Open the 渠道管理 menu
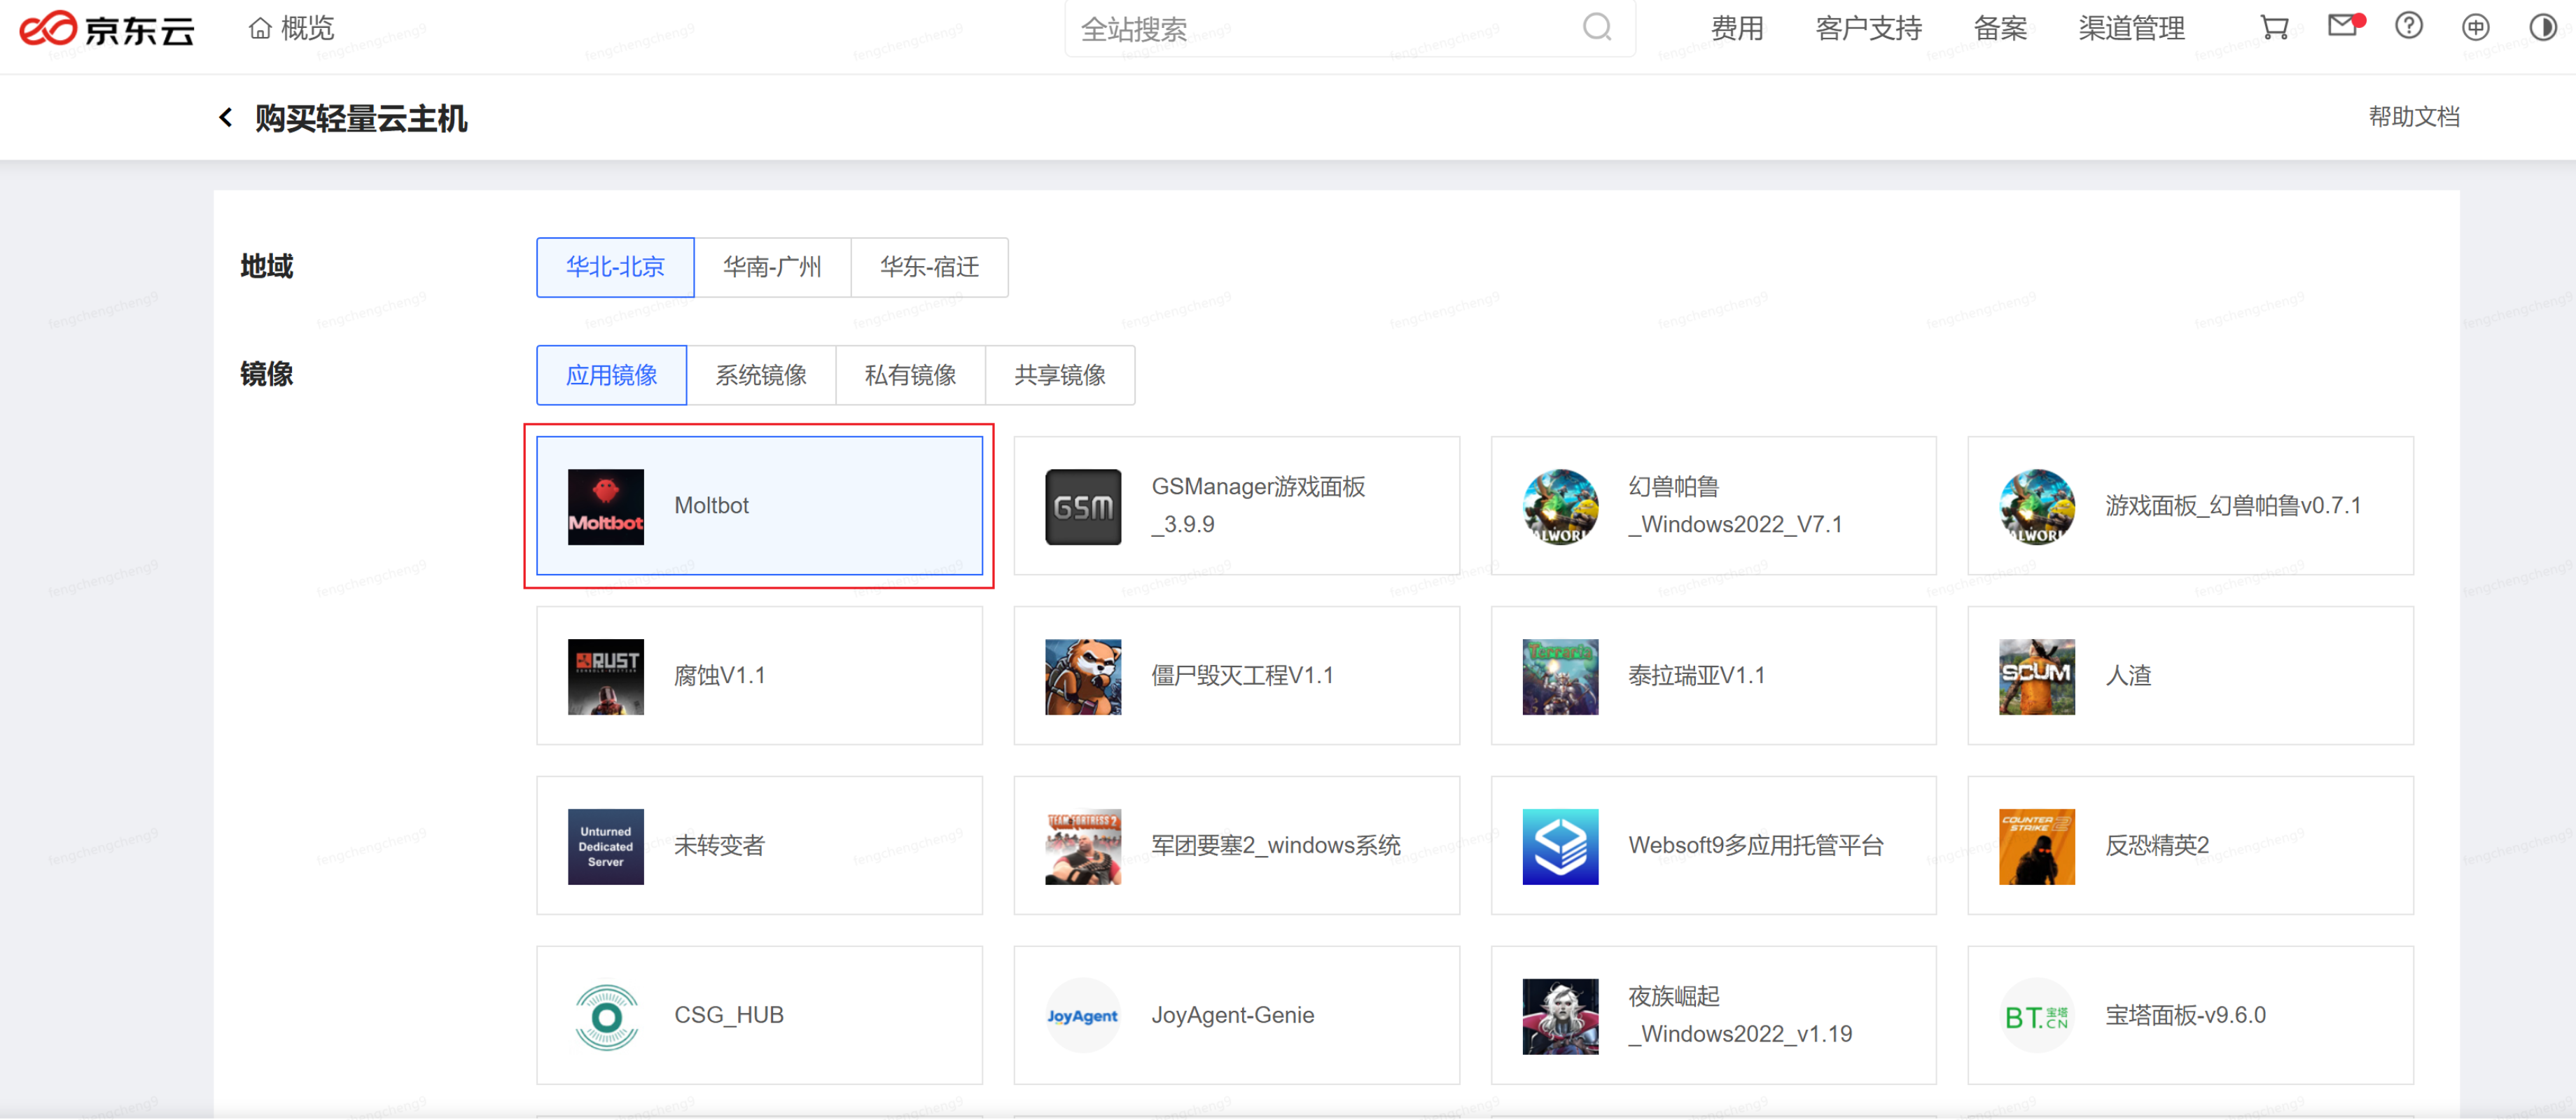Image resolution: width=2576 pixels, height=1120 pixels. pos(2131,28)
